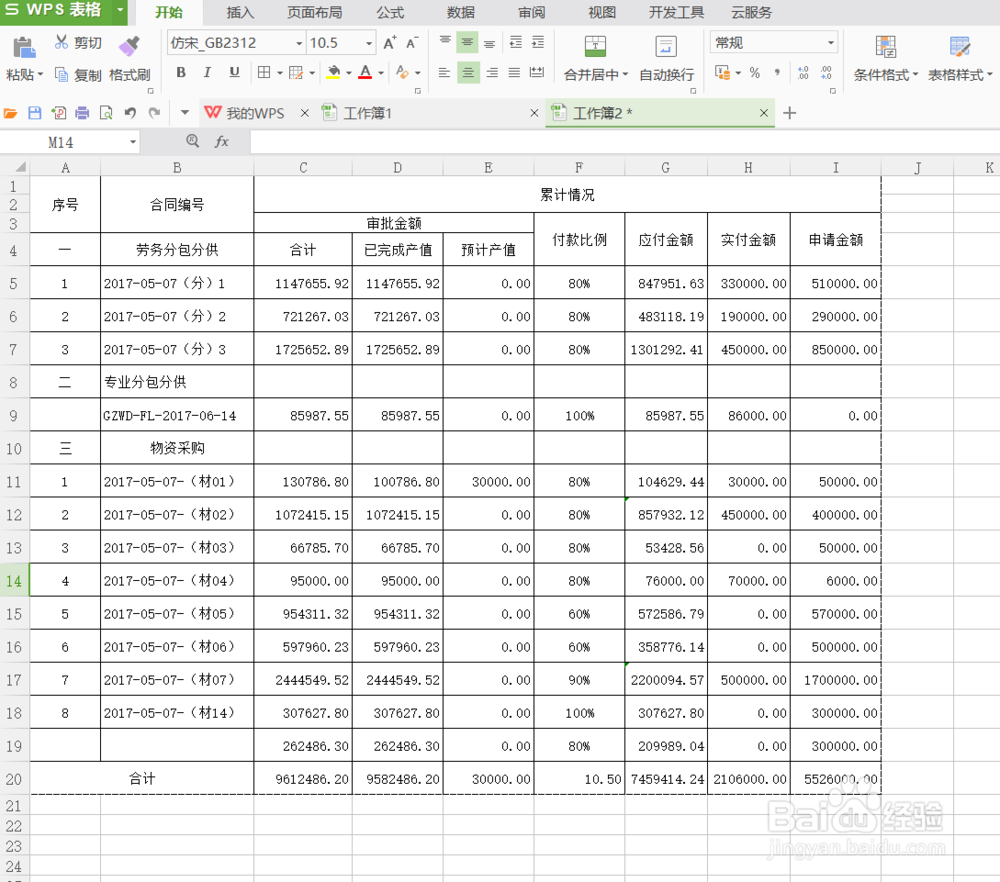Click the Format Painter (格式刷) icon
1000x882 pixels.
point(129,46)
